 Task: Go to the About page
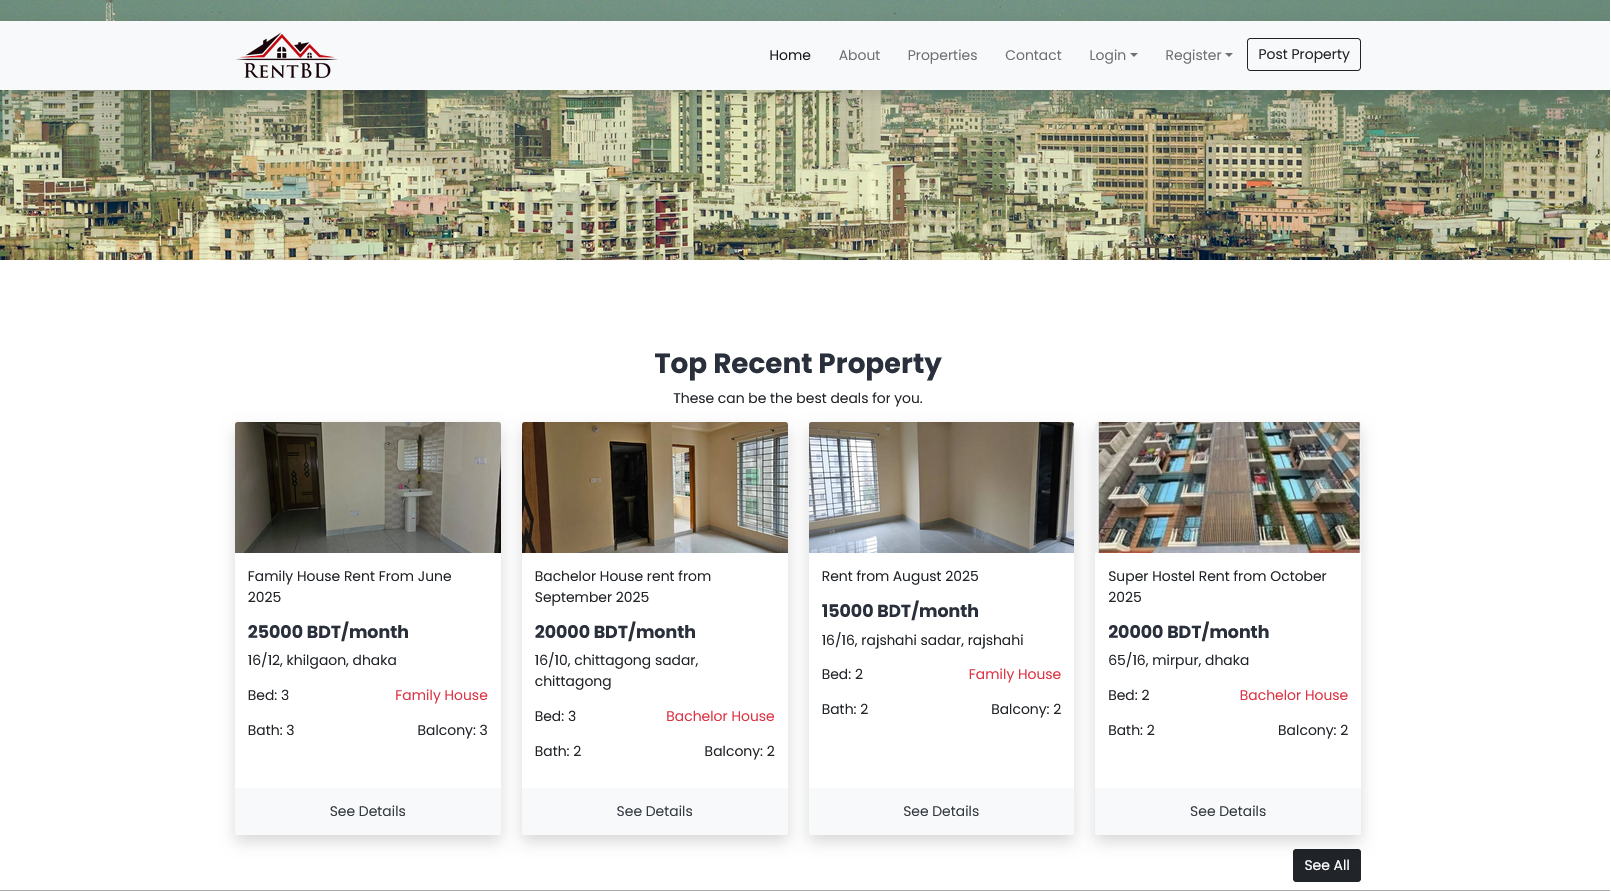pyautogui.click(x=858, y=55)
